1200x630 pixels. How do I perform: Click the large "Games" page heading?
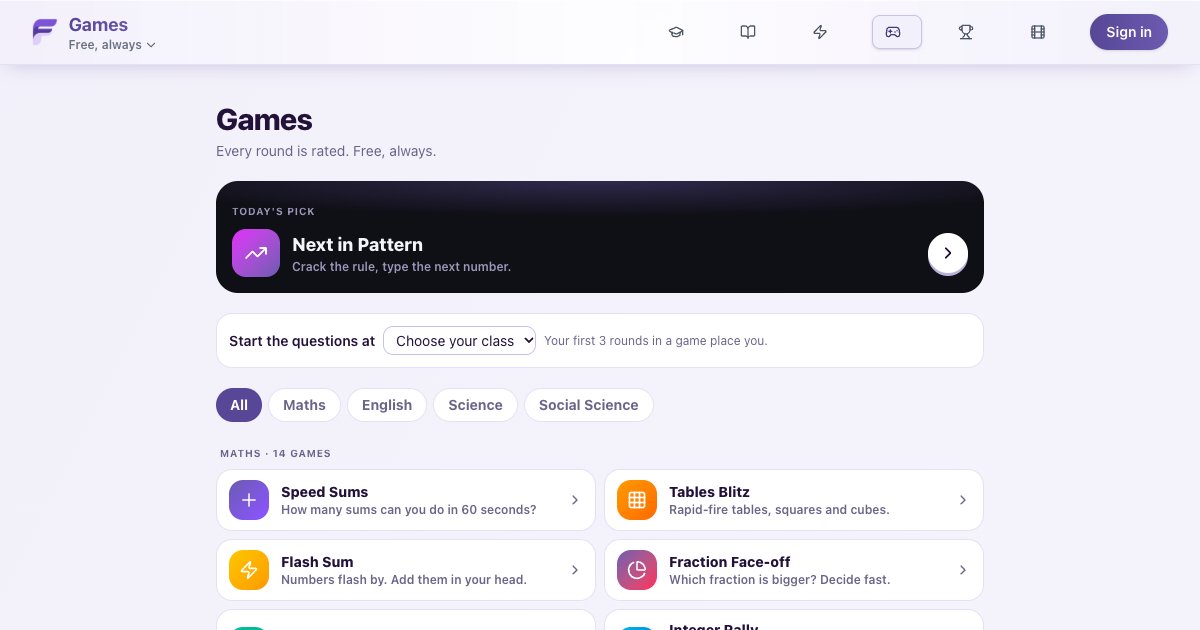[264, 120]
